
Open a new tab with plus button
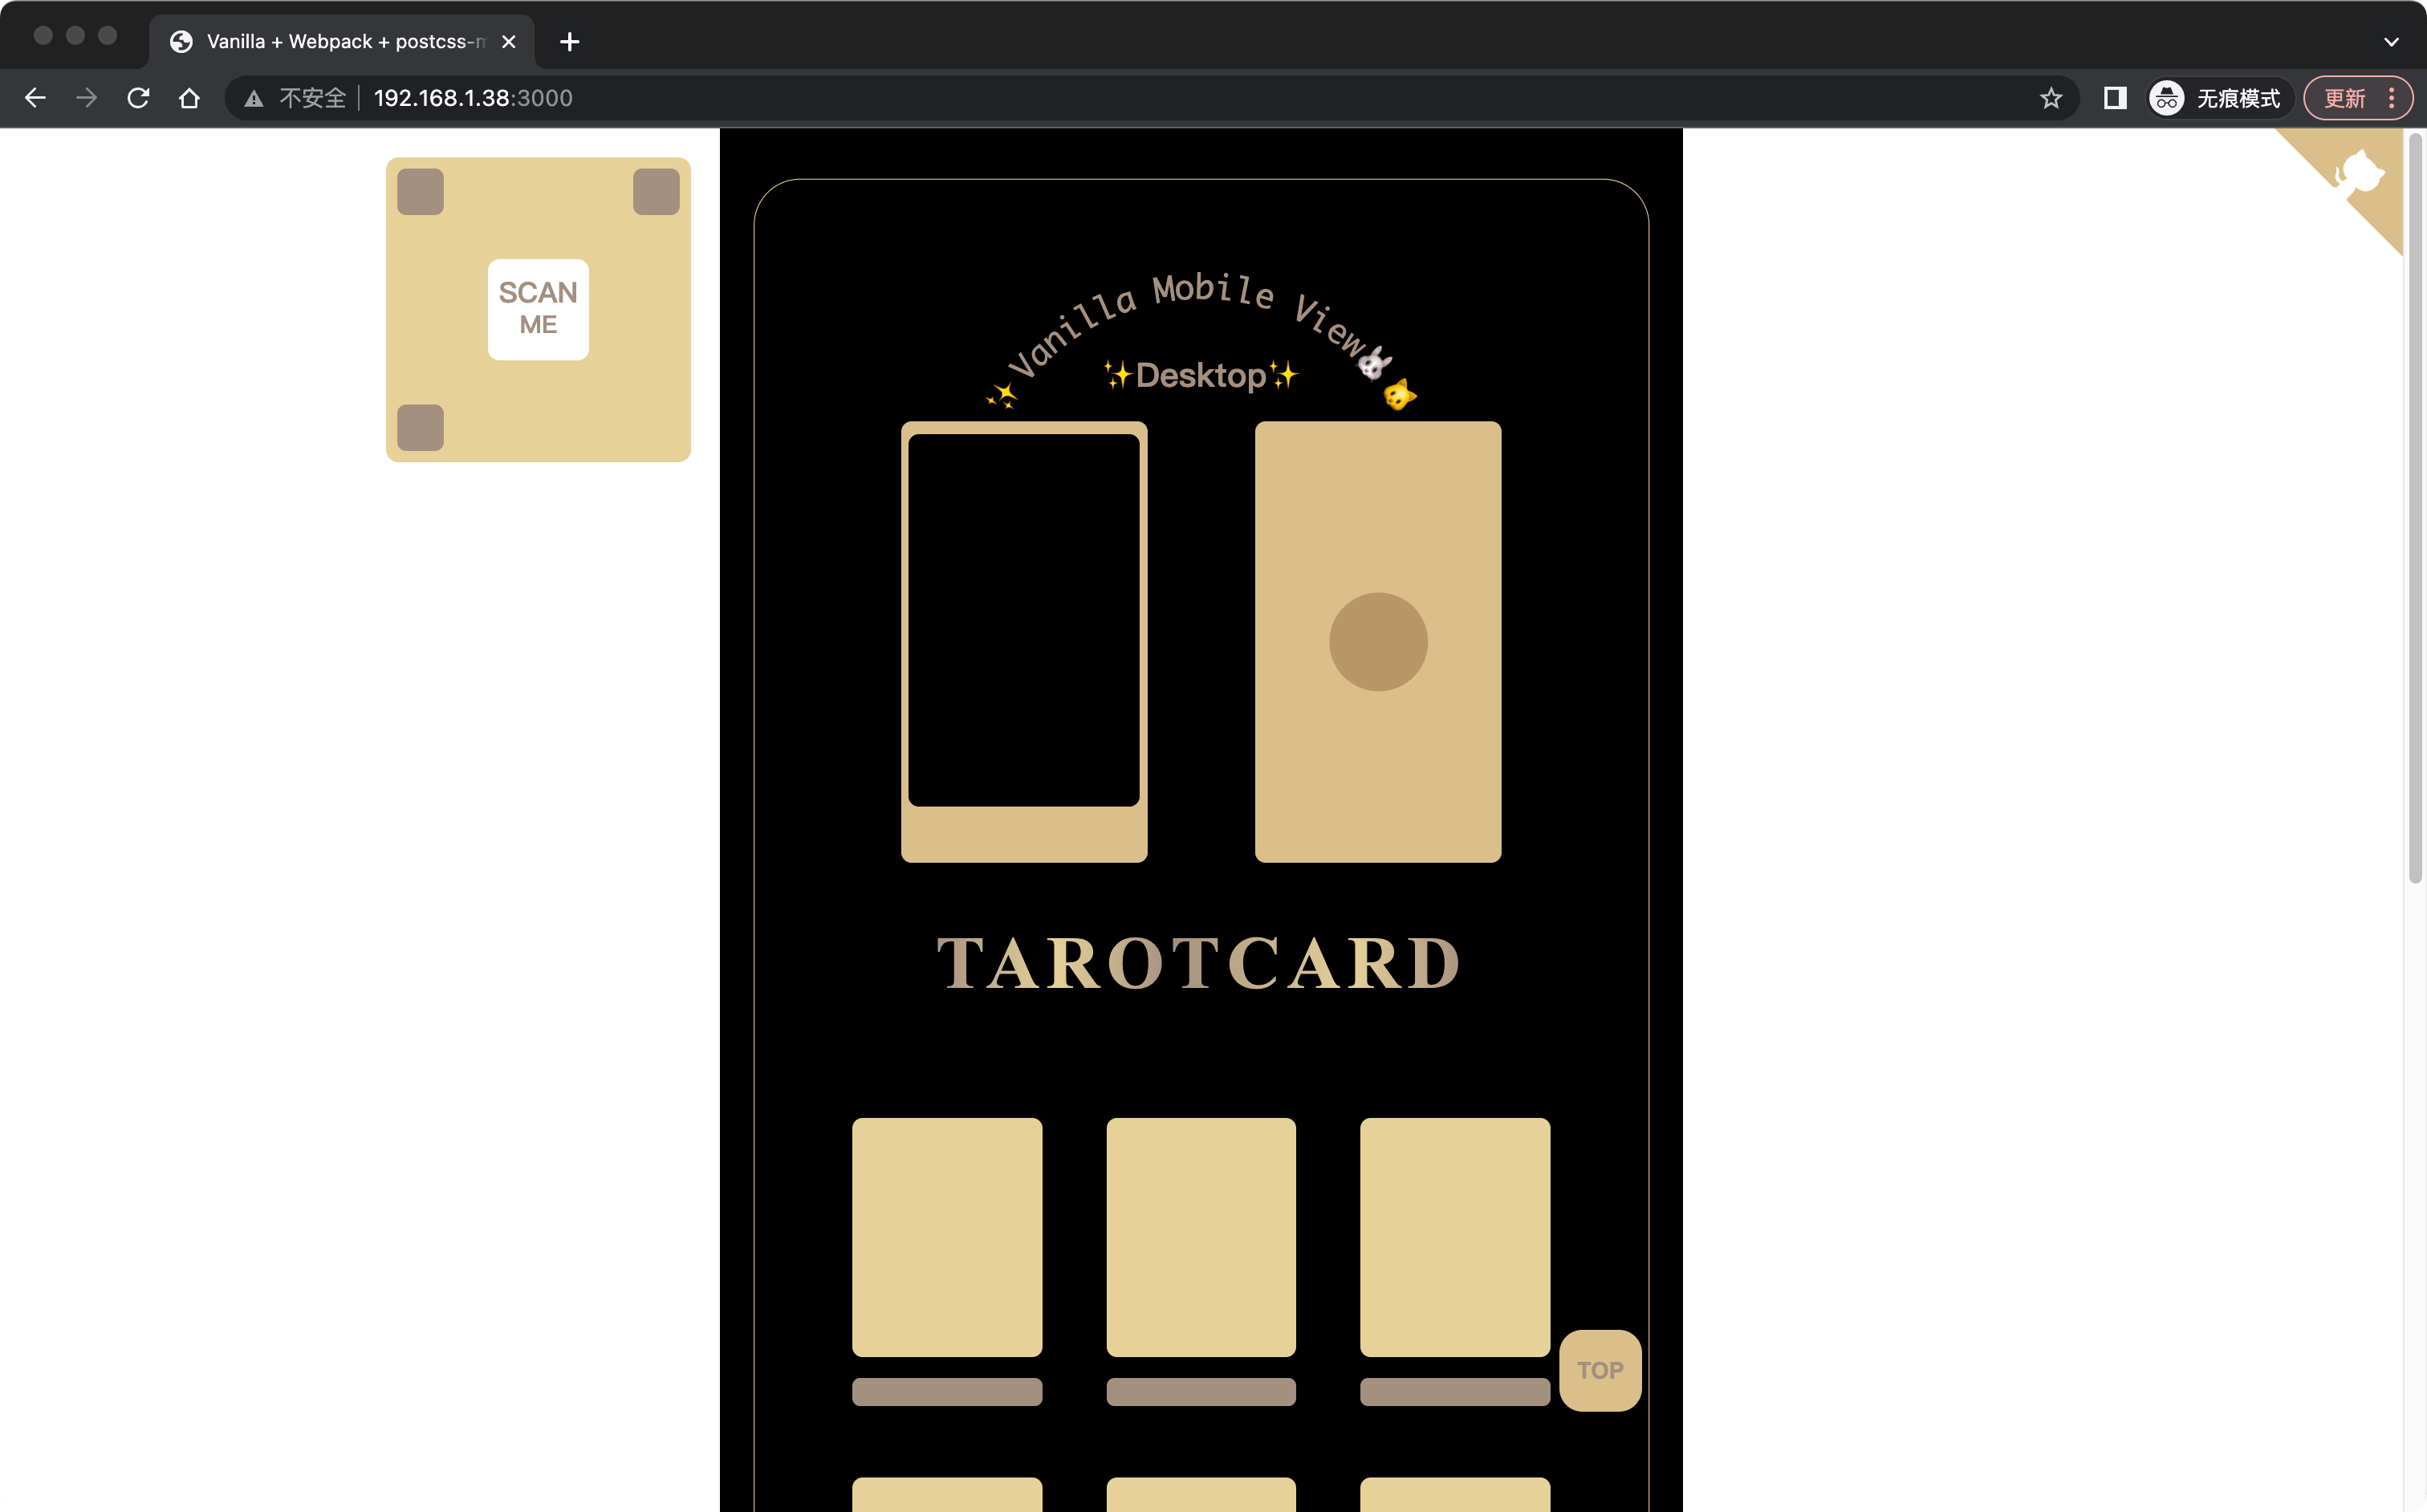coord(570,42)
